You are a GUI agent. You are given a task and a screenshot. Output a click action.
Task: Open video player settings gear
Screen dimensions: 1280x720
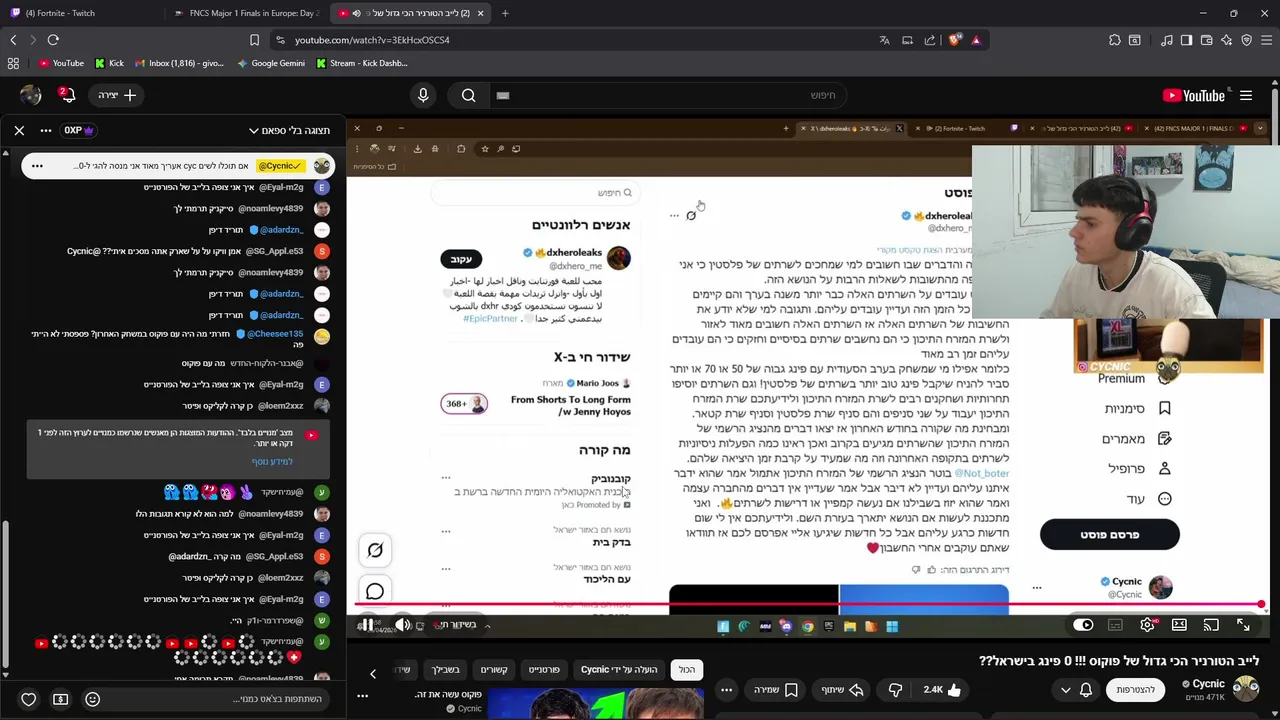pyautogui.click(x=1148, y=625)
